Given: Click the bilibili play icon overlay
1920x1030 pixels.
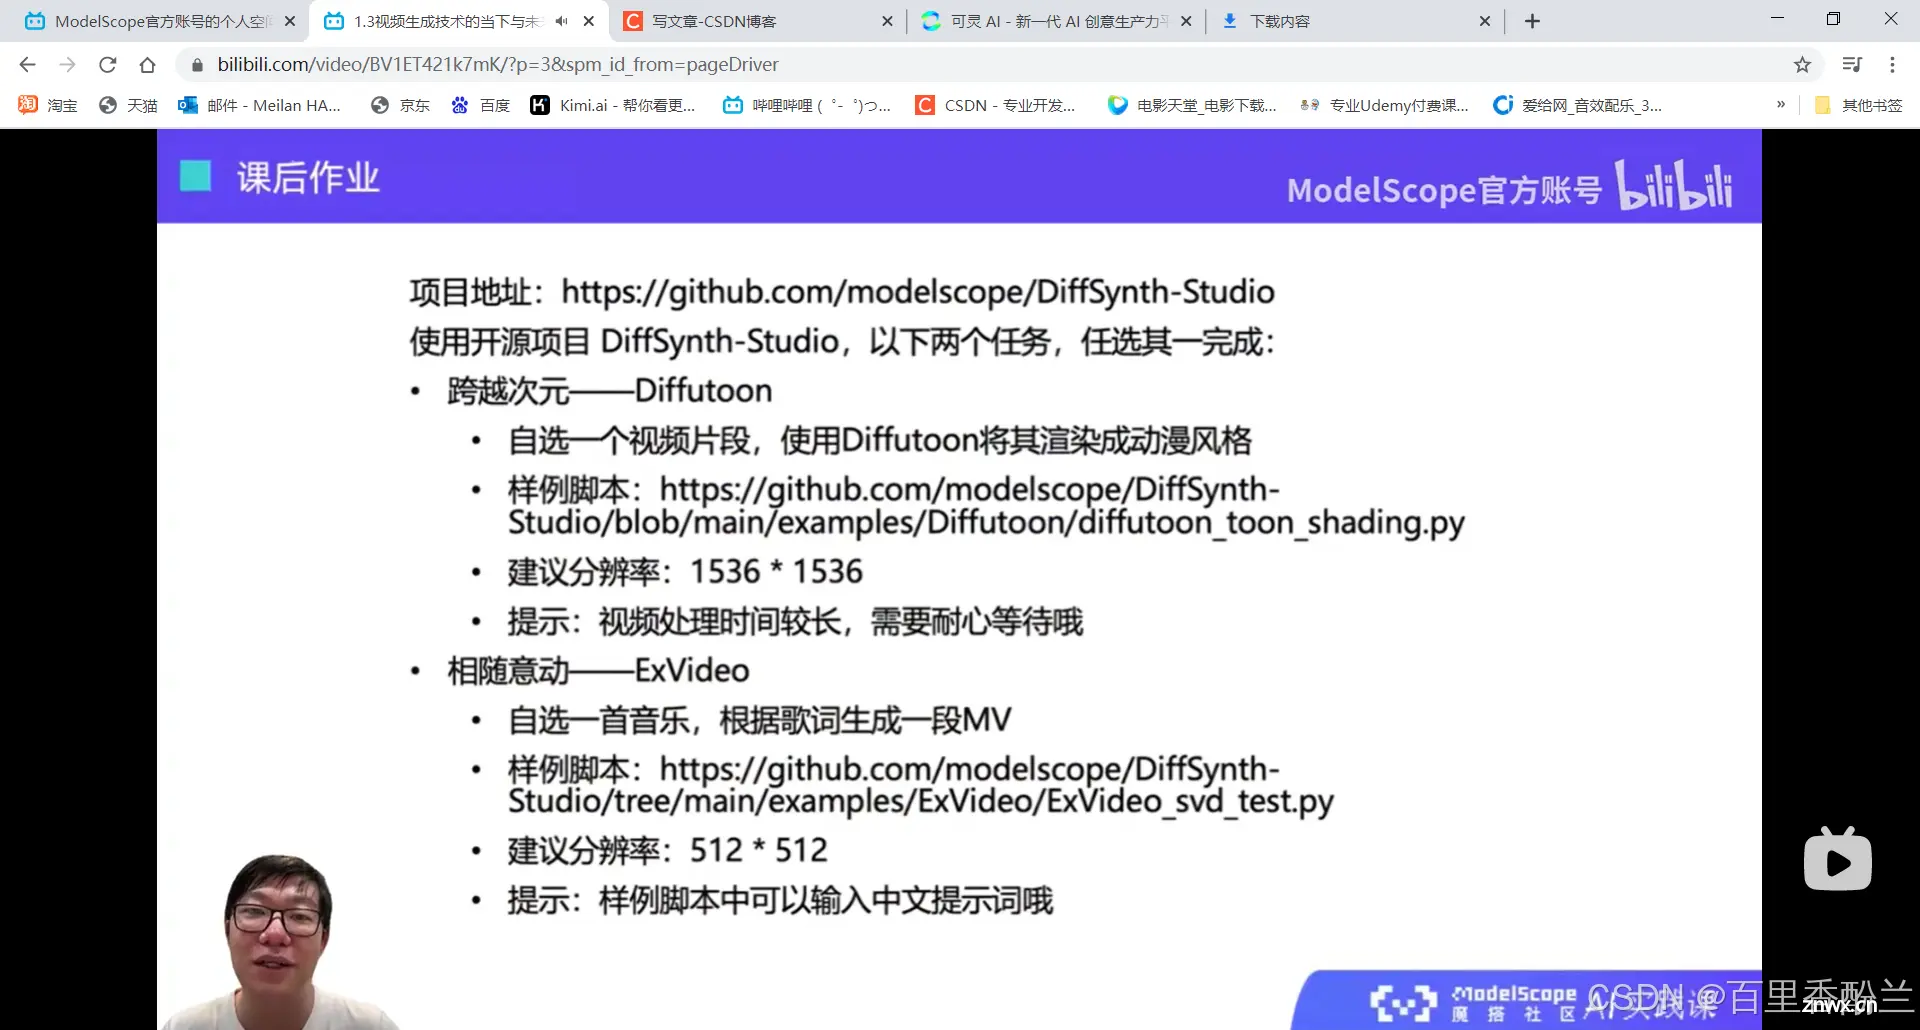Looking at the screenshot, I should 1838,859.
